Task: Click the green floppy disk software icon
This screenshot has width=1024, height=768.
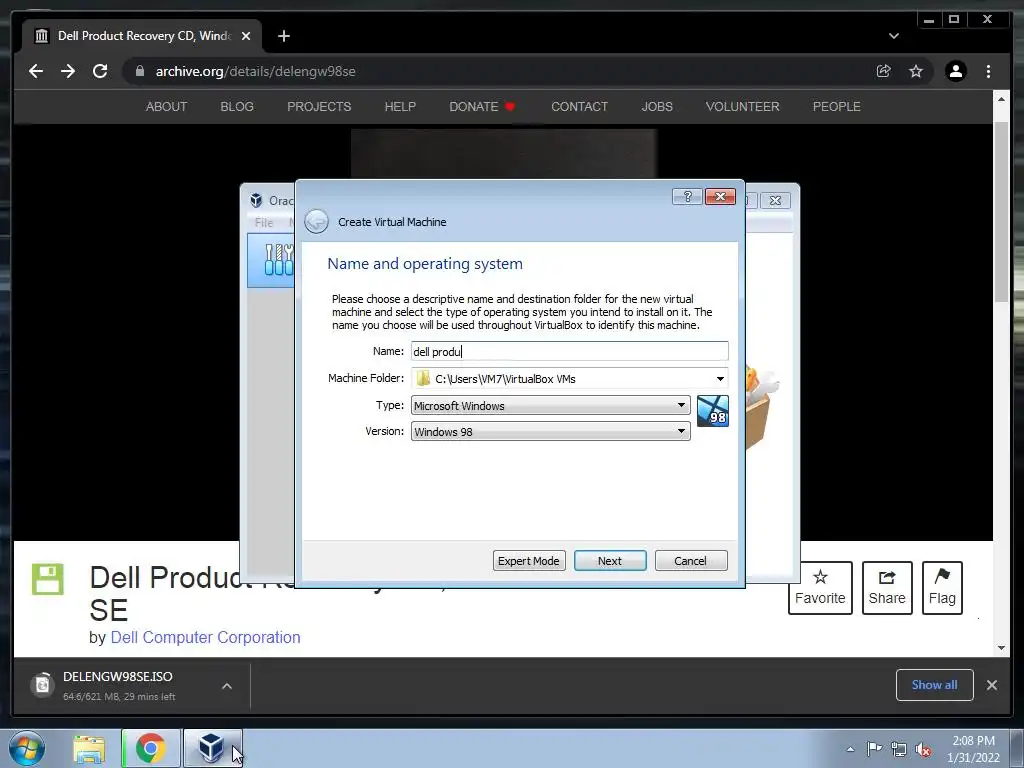Action: (48, 579)
